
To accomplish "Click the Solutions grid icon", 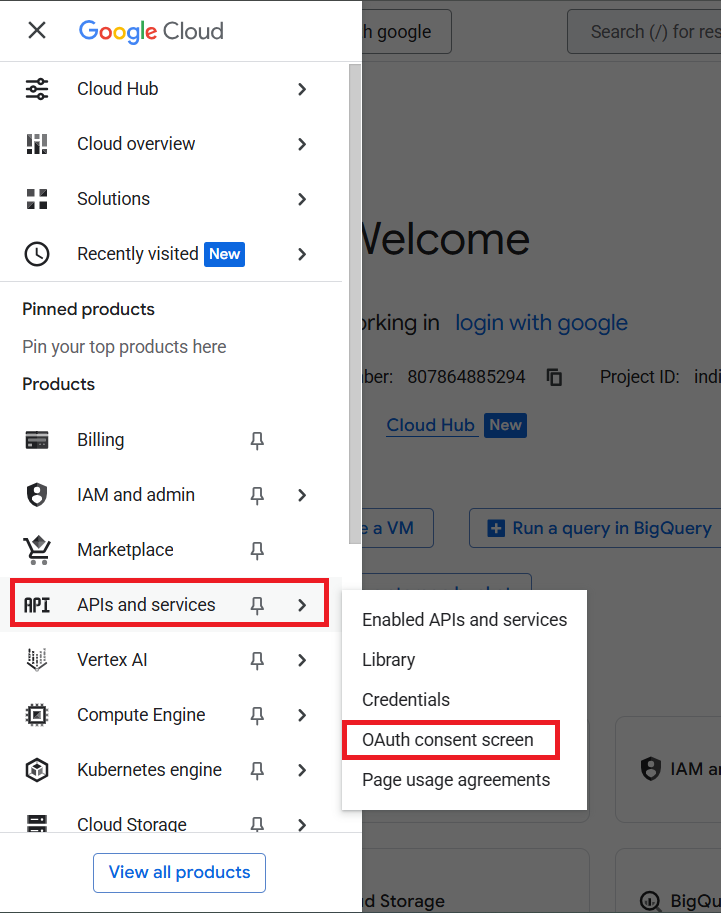I will click(37, 199).
